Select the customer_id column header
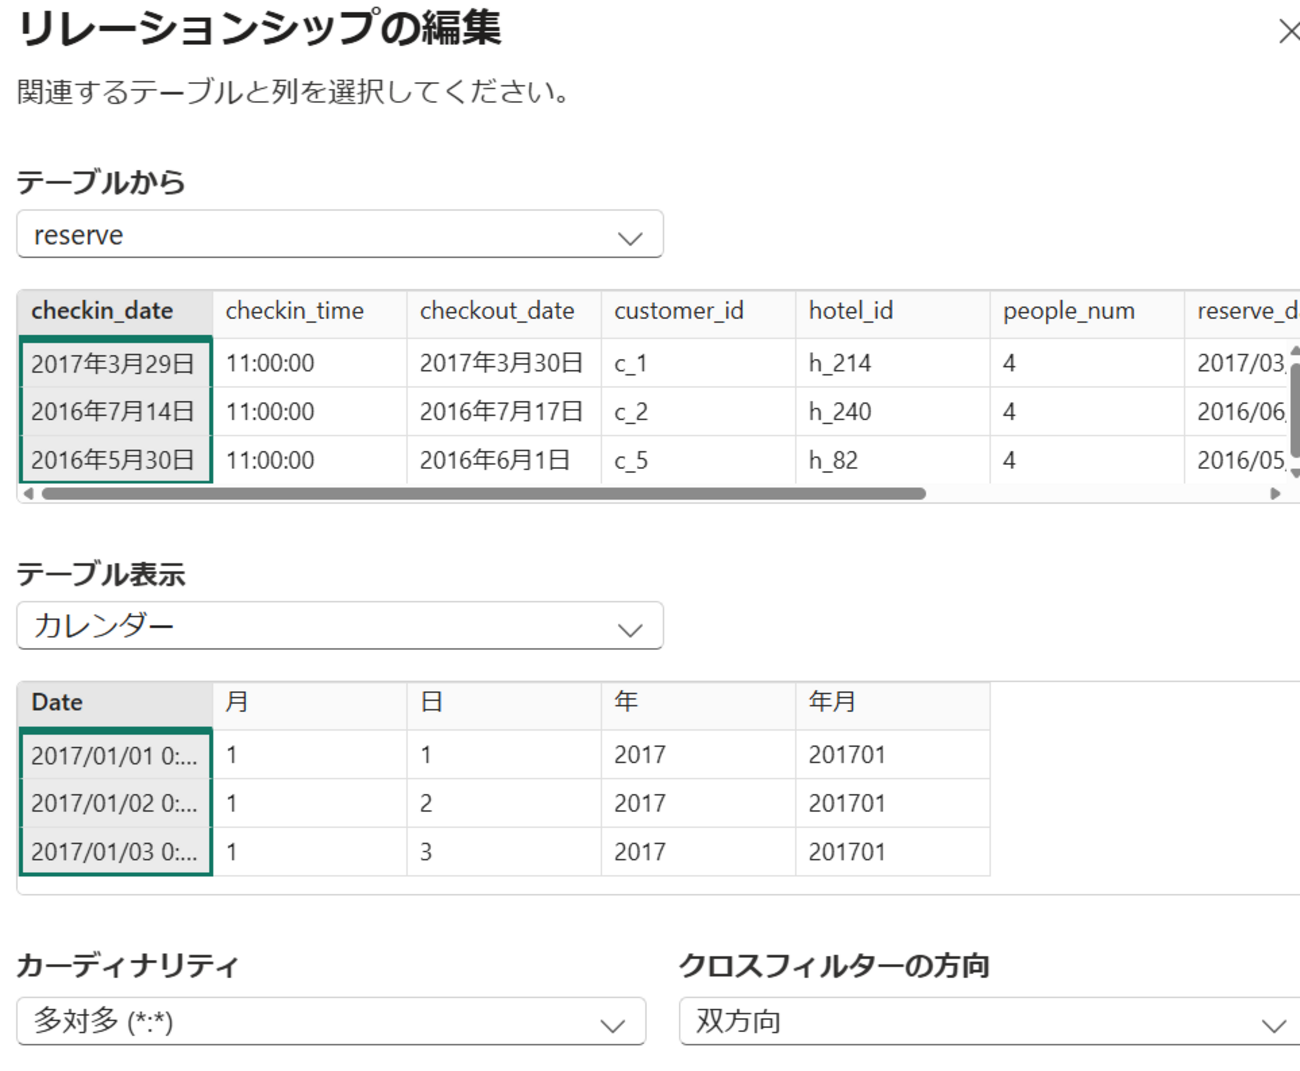The width and height of the screenshot is (1300, 1071). pyautogui.click(x=679, y=311)
